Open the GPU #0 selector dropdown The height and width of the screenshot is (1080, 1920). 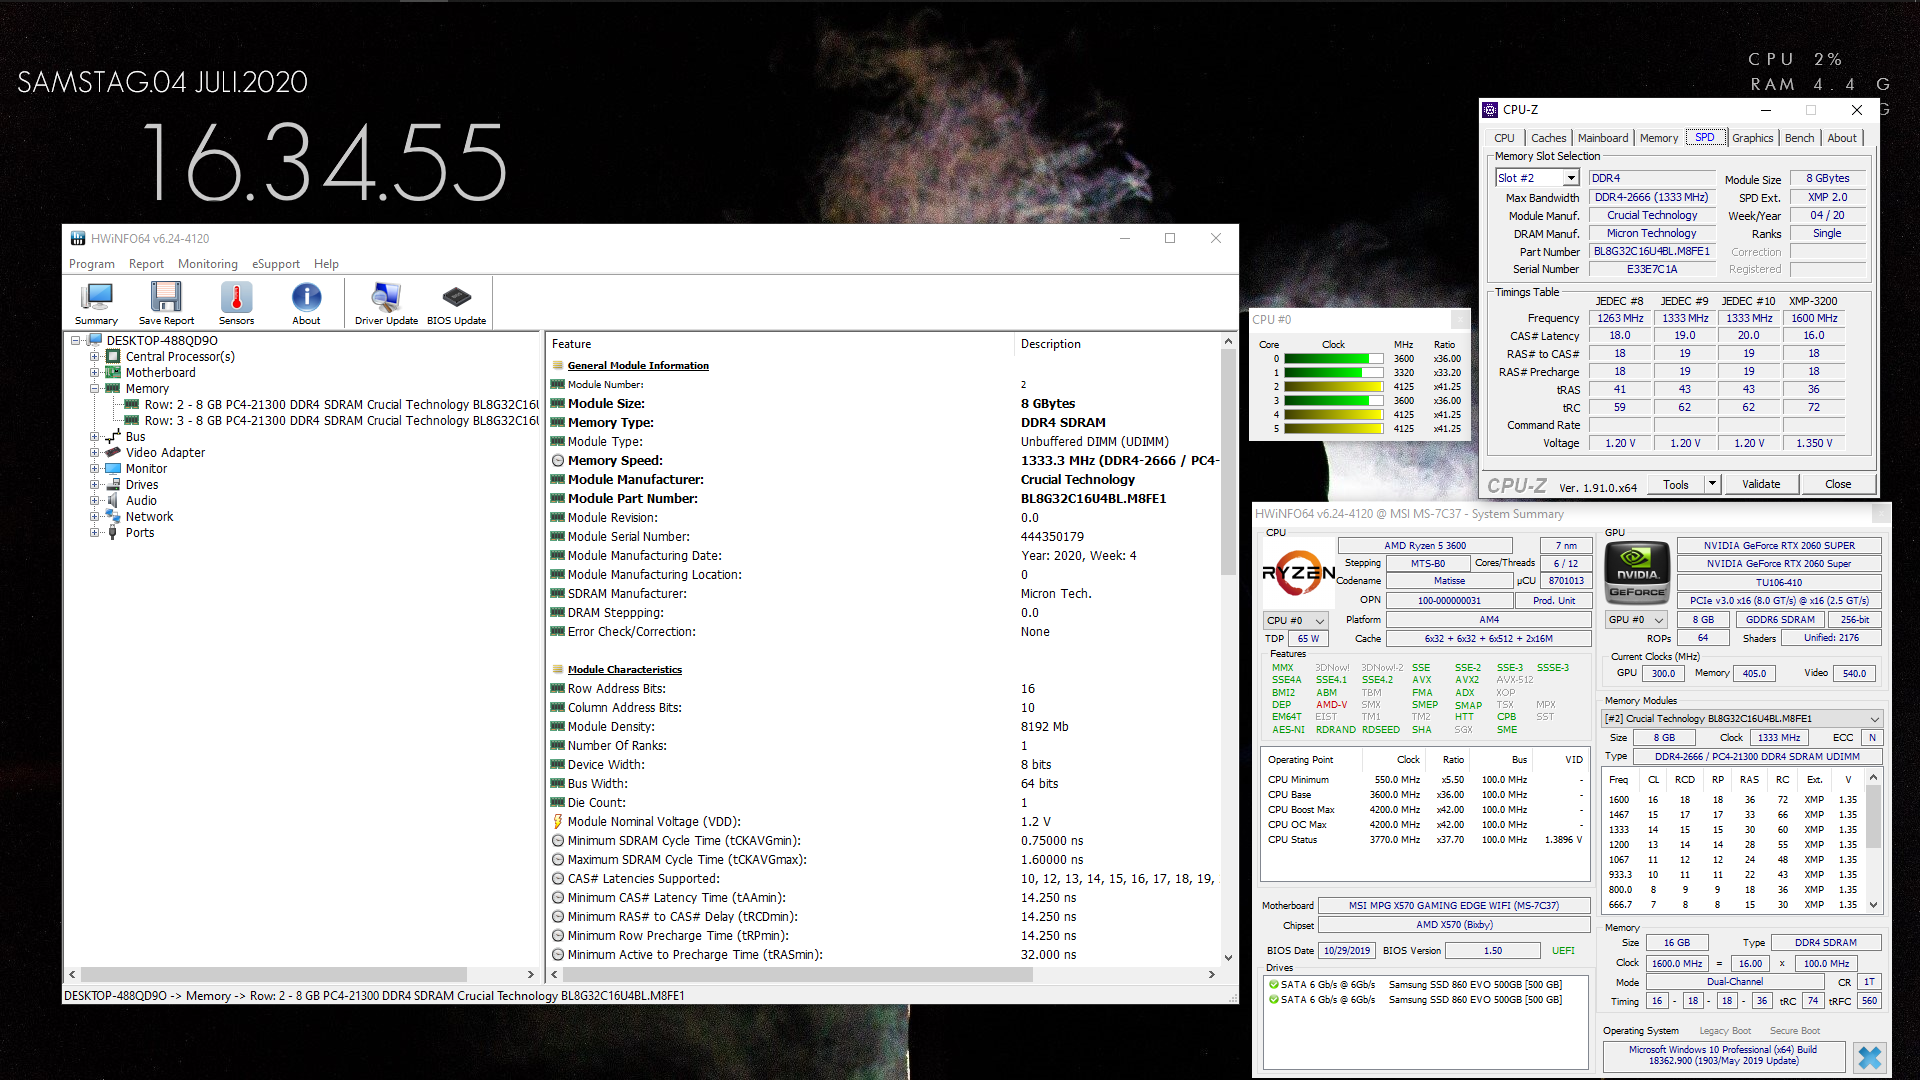tap(1636, 620)
